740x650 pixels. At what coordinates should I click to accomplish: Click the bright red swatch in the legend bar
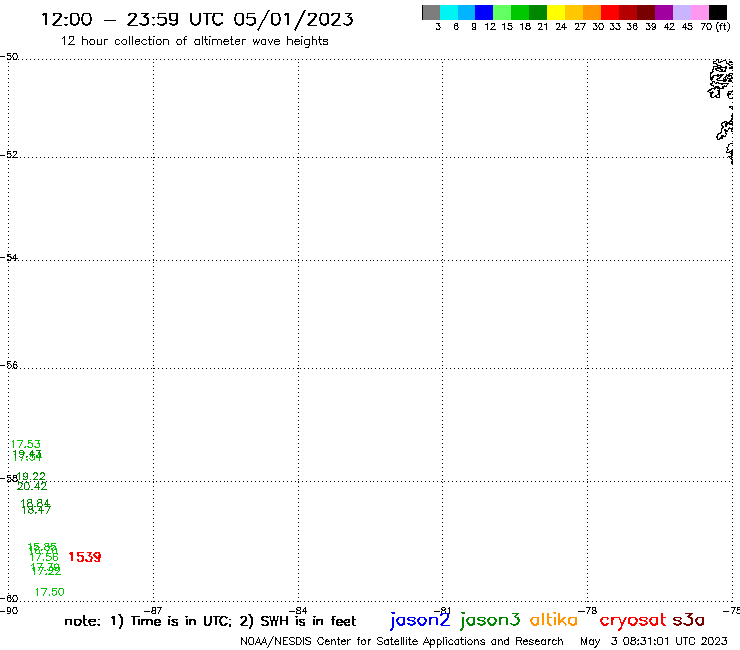click(x=610, y=13)
